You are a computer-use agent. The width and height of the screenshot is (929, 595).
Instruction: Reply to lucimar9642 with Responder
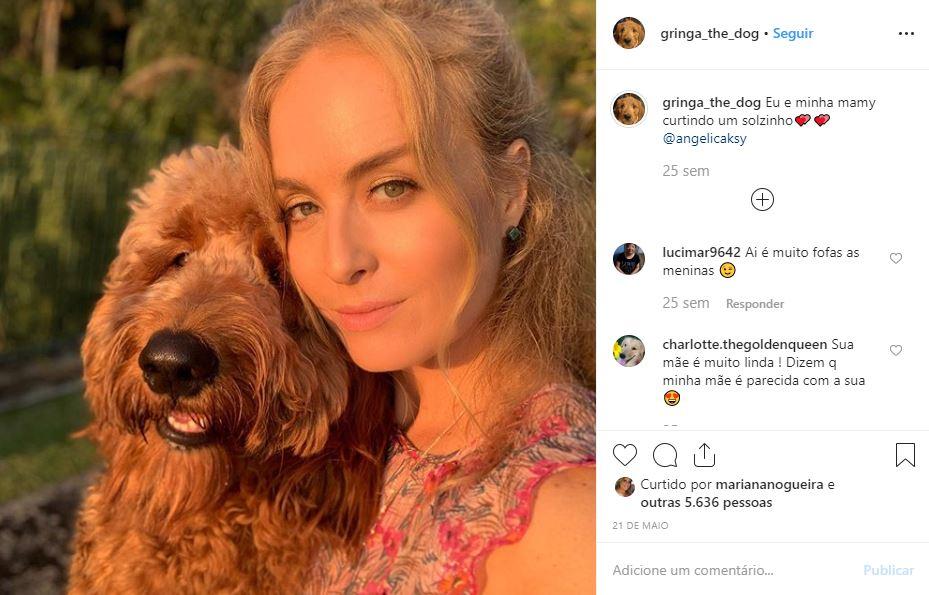(755, 304)
